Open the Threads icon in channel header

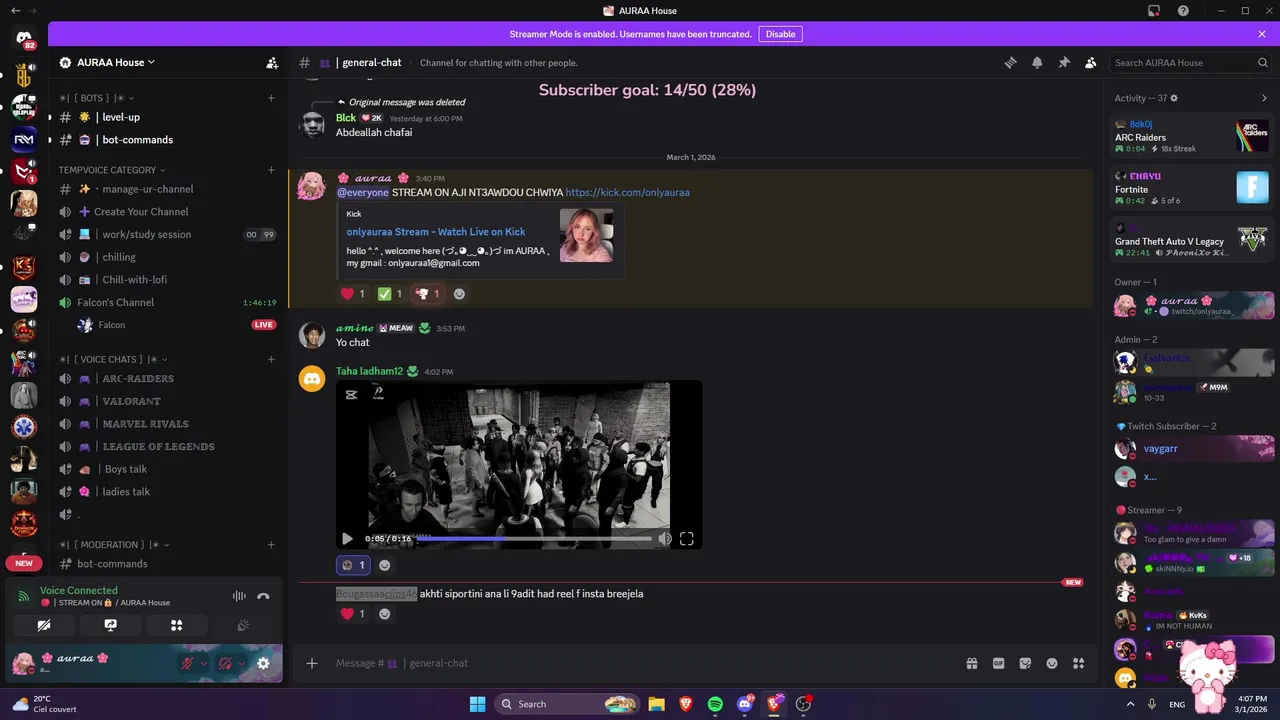(x=1010, y=62)
